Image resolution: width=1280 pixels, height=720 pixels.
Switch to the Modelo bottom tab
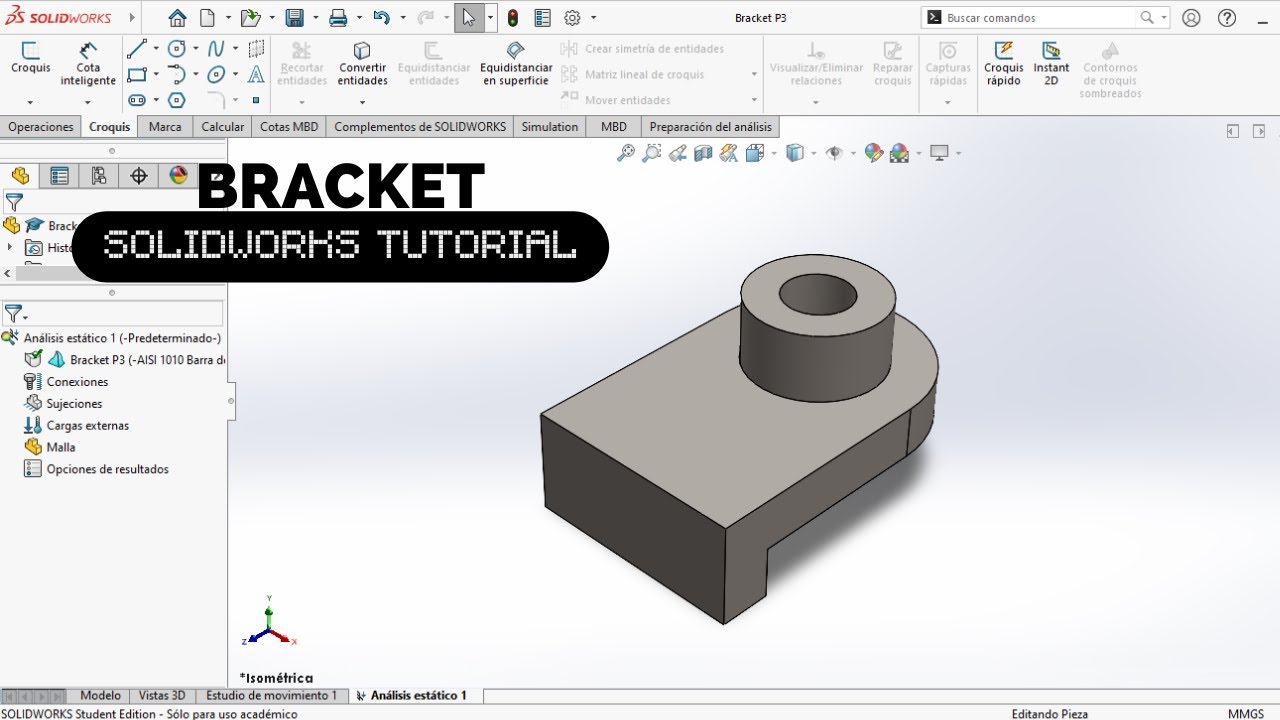click(100, 695)
